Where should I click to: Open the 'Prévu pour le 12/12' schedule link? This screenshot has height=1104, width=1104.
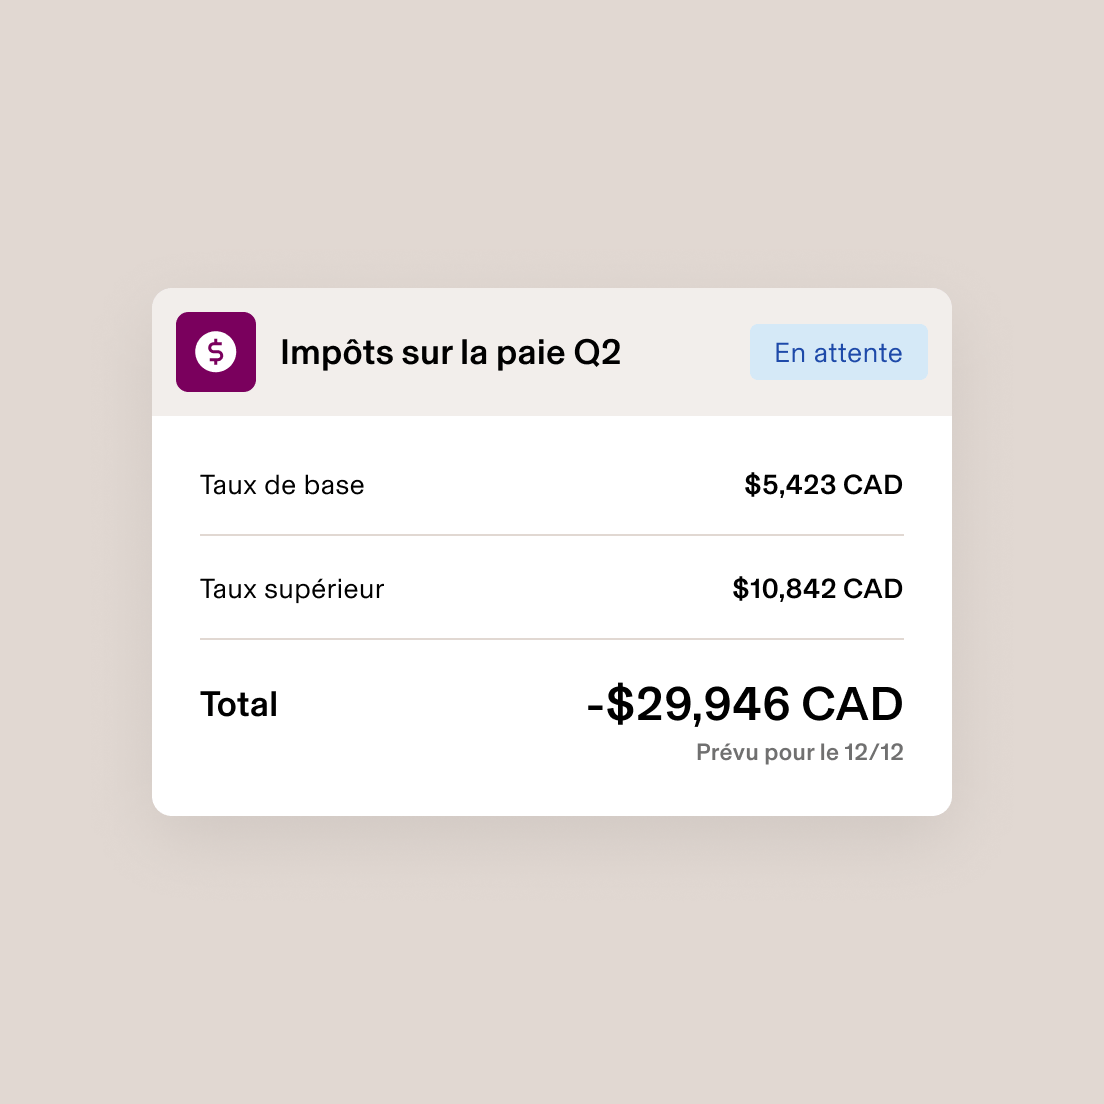coord(799,752)
